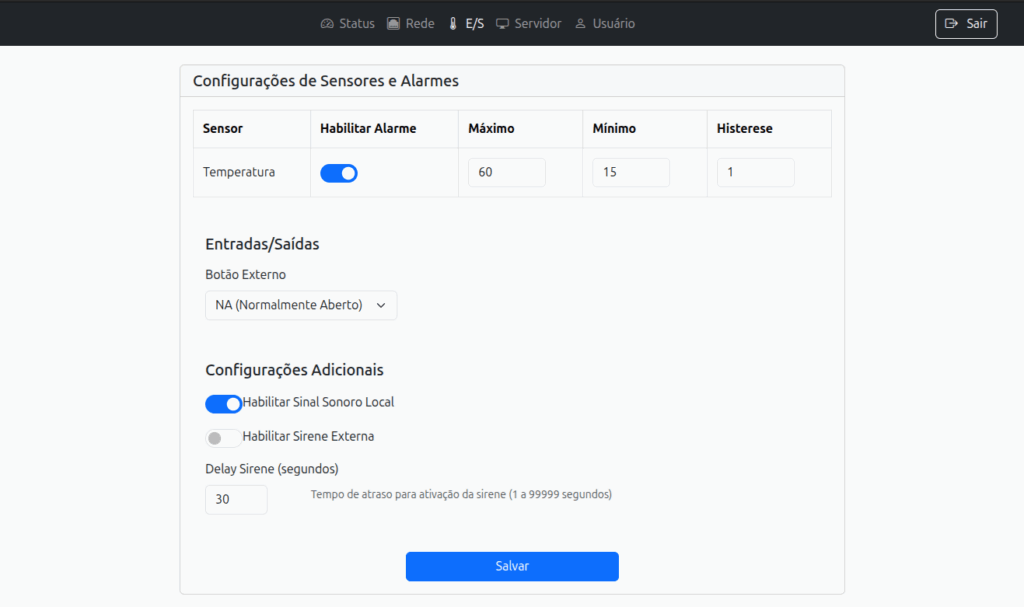This screenshot has height=607, width=1024.
Task: Open the Servidor page from navbar text
Action: pos(538,24)
